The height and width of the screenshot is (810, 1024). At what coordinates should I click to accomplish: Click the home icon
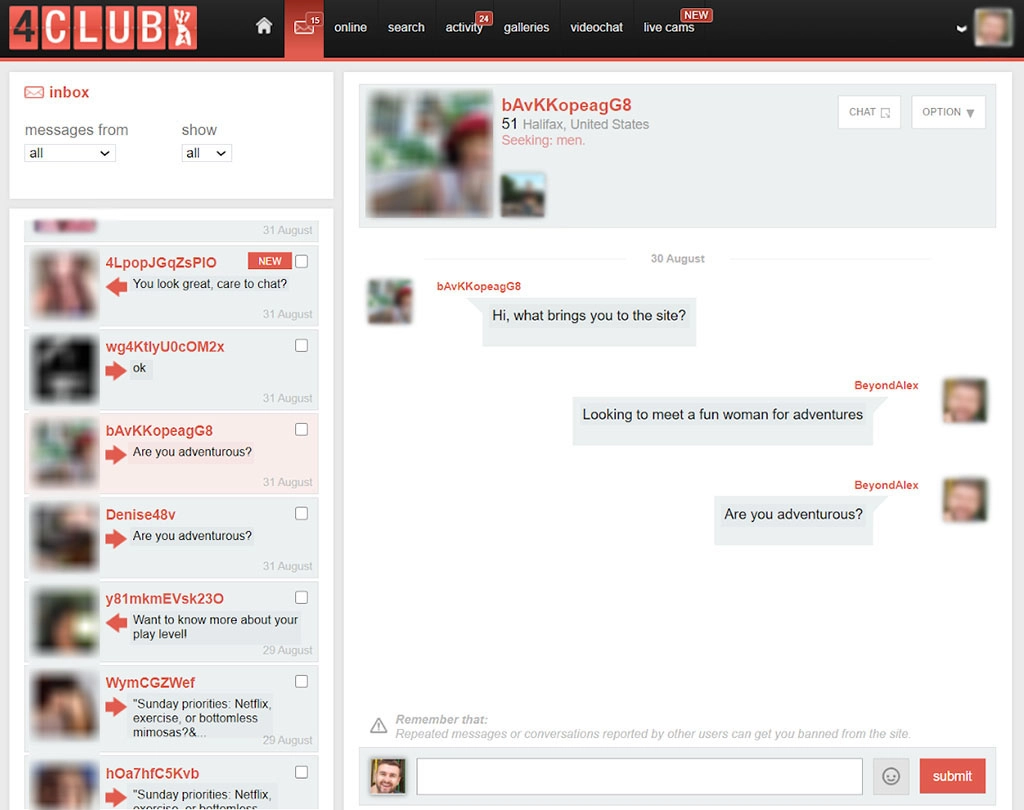tap(263, 27)
